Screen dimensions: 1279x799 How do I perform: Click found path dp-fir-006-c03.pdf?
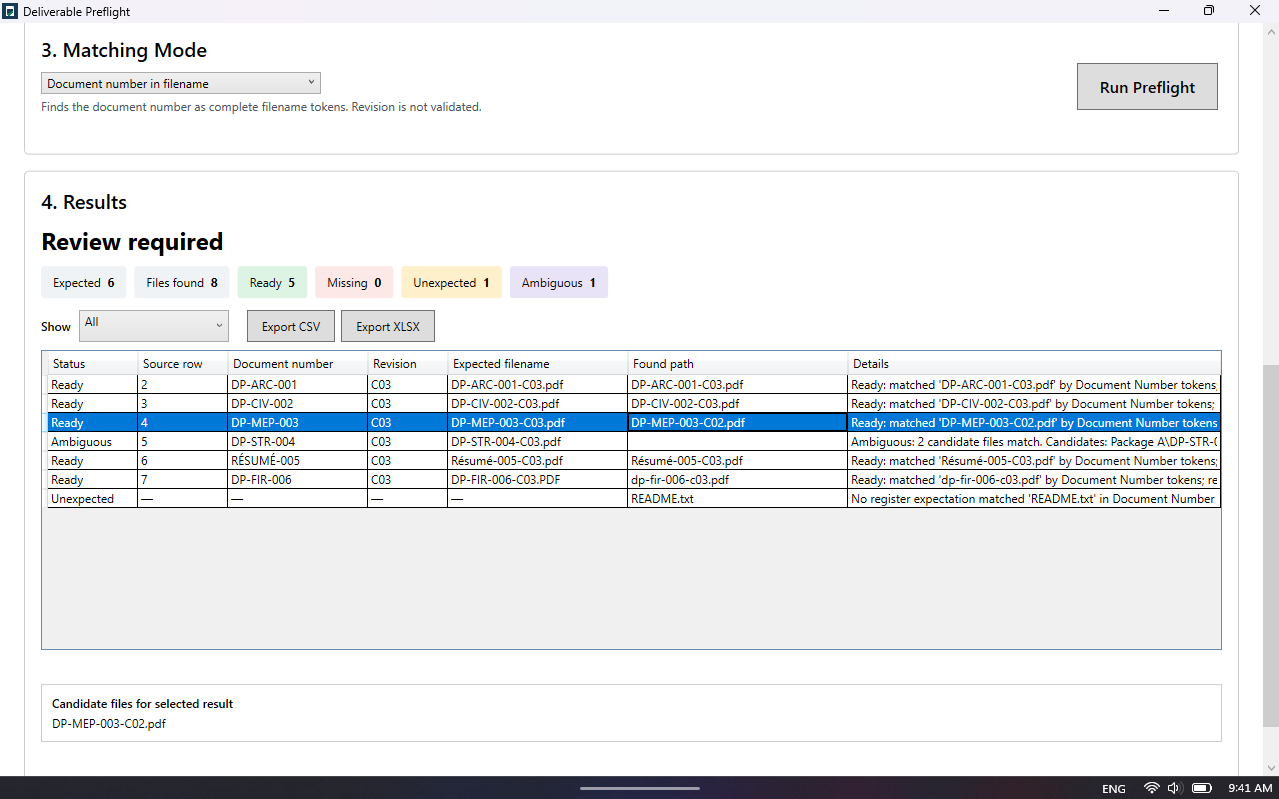click(738, 480)
